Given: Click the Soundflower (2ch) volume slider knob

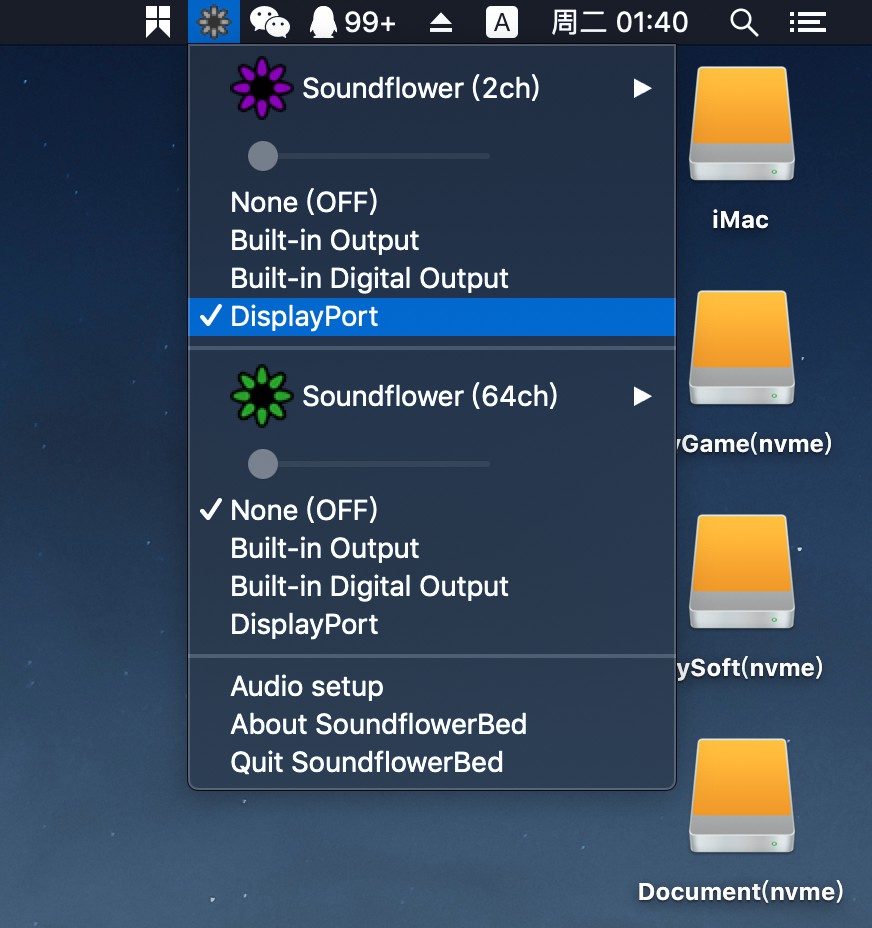Looking at the screenshot, I should (x=263, y=156).
